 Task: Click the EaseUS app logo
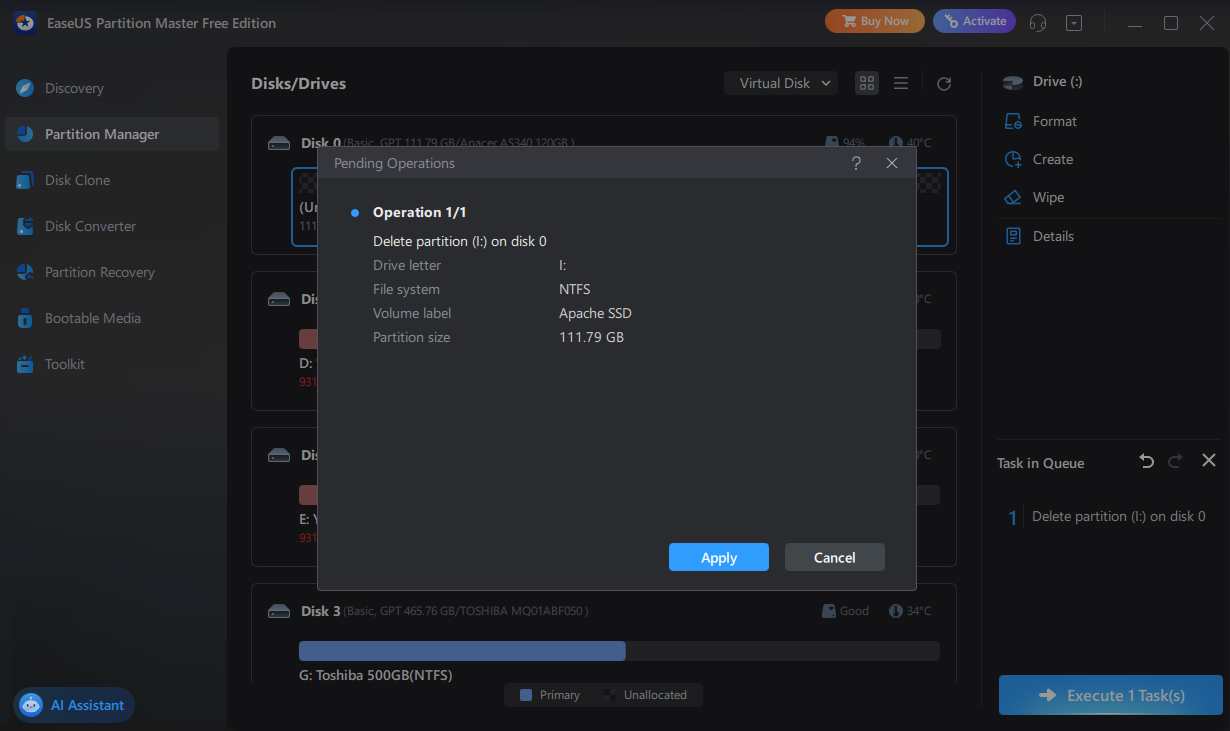[x=26, y=22]
